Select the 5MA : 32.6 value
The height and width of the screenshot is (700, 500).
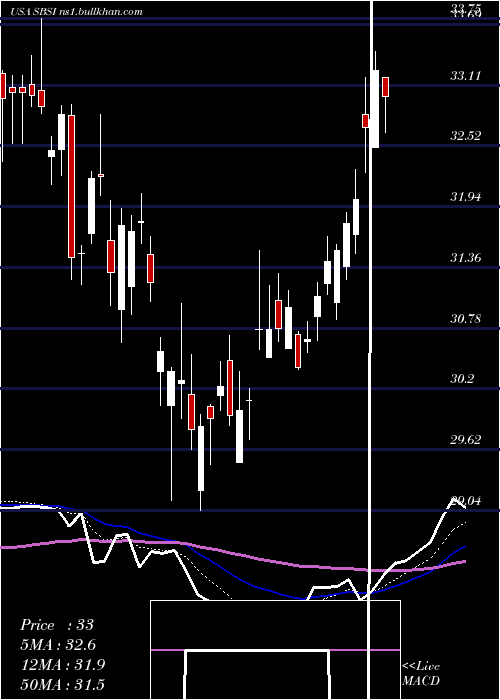(58, 645)
